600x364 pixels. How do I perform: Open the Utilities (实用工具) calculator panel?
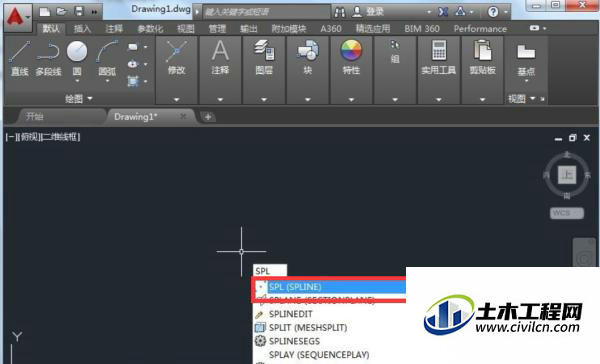[439, 57]
